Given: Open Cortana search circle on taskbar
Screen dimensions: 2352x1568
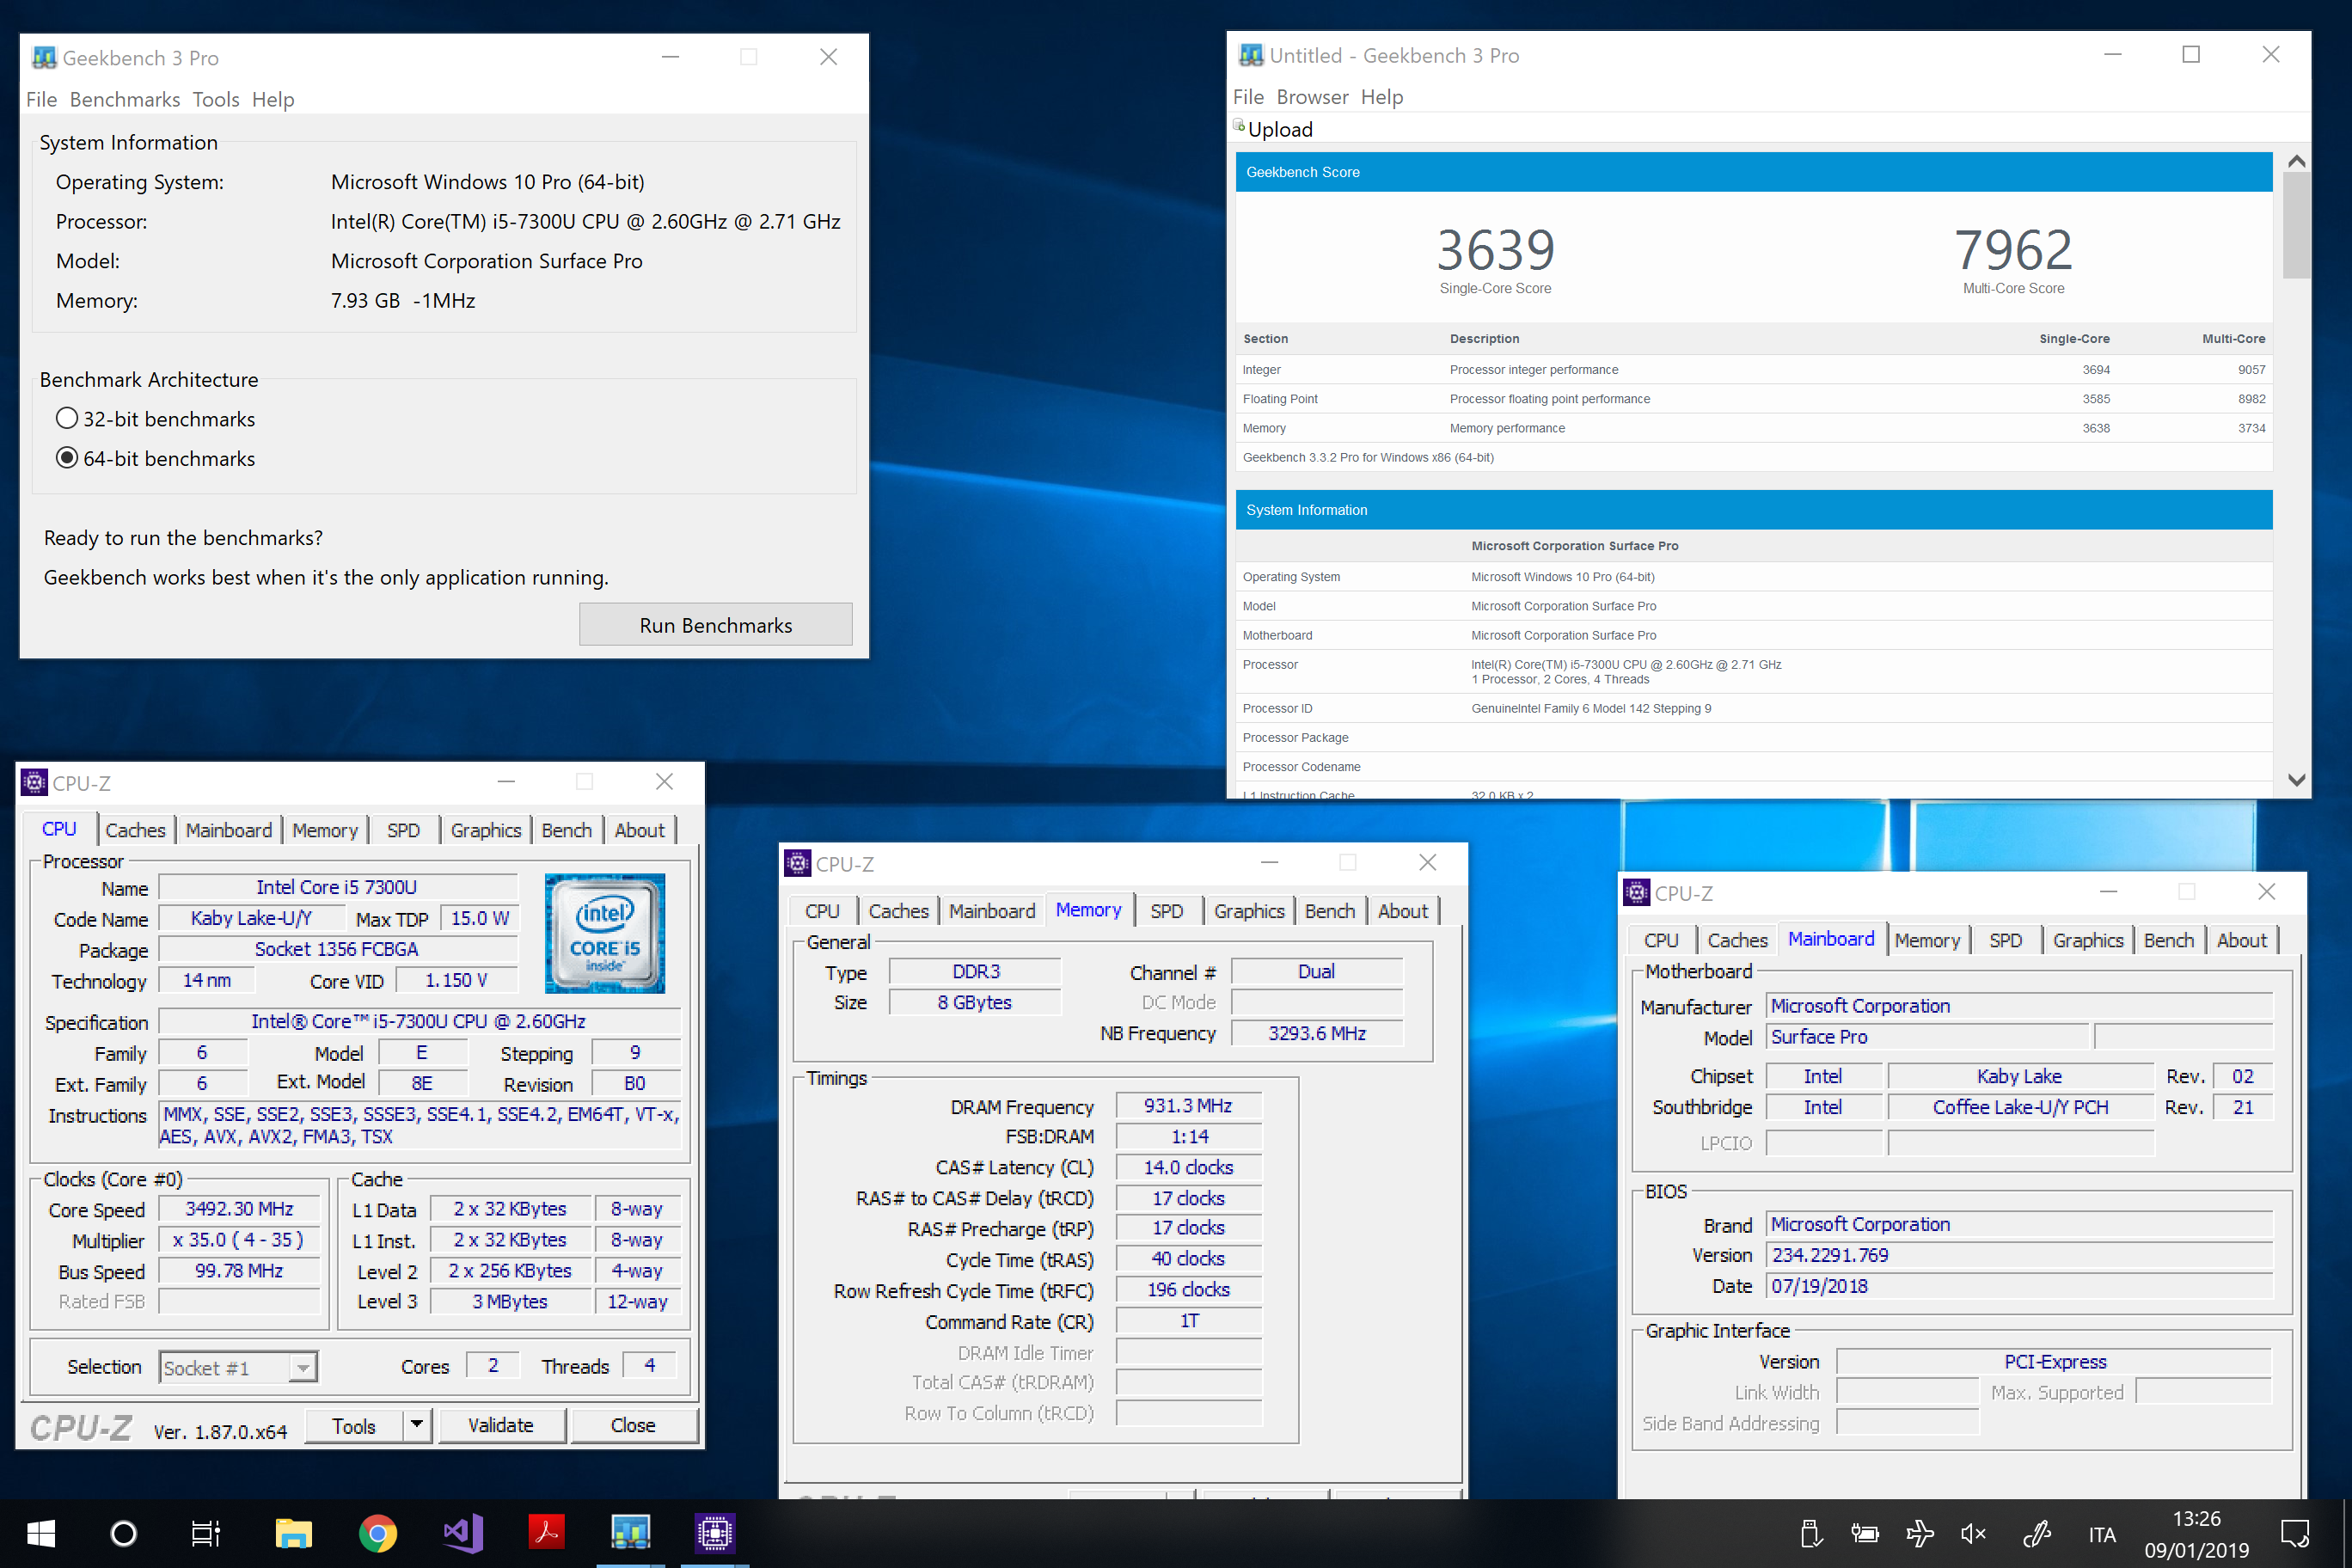Looking at the screenshot, I should pos(124,1533).
